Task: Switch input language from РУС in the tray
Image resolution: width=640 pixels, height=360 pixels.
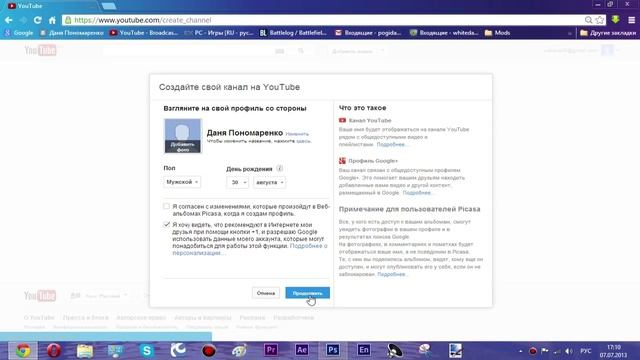Action: (x=586, y=351)
